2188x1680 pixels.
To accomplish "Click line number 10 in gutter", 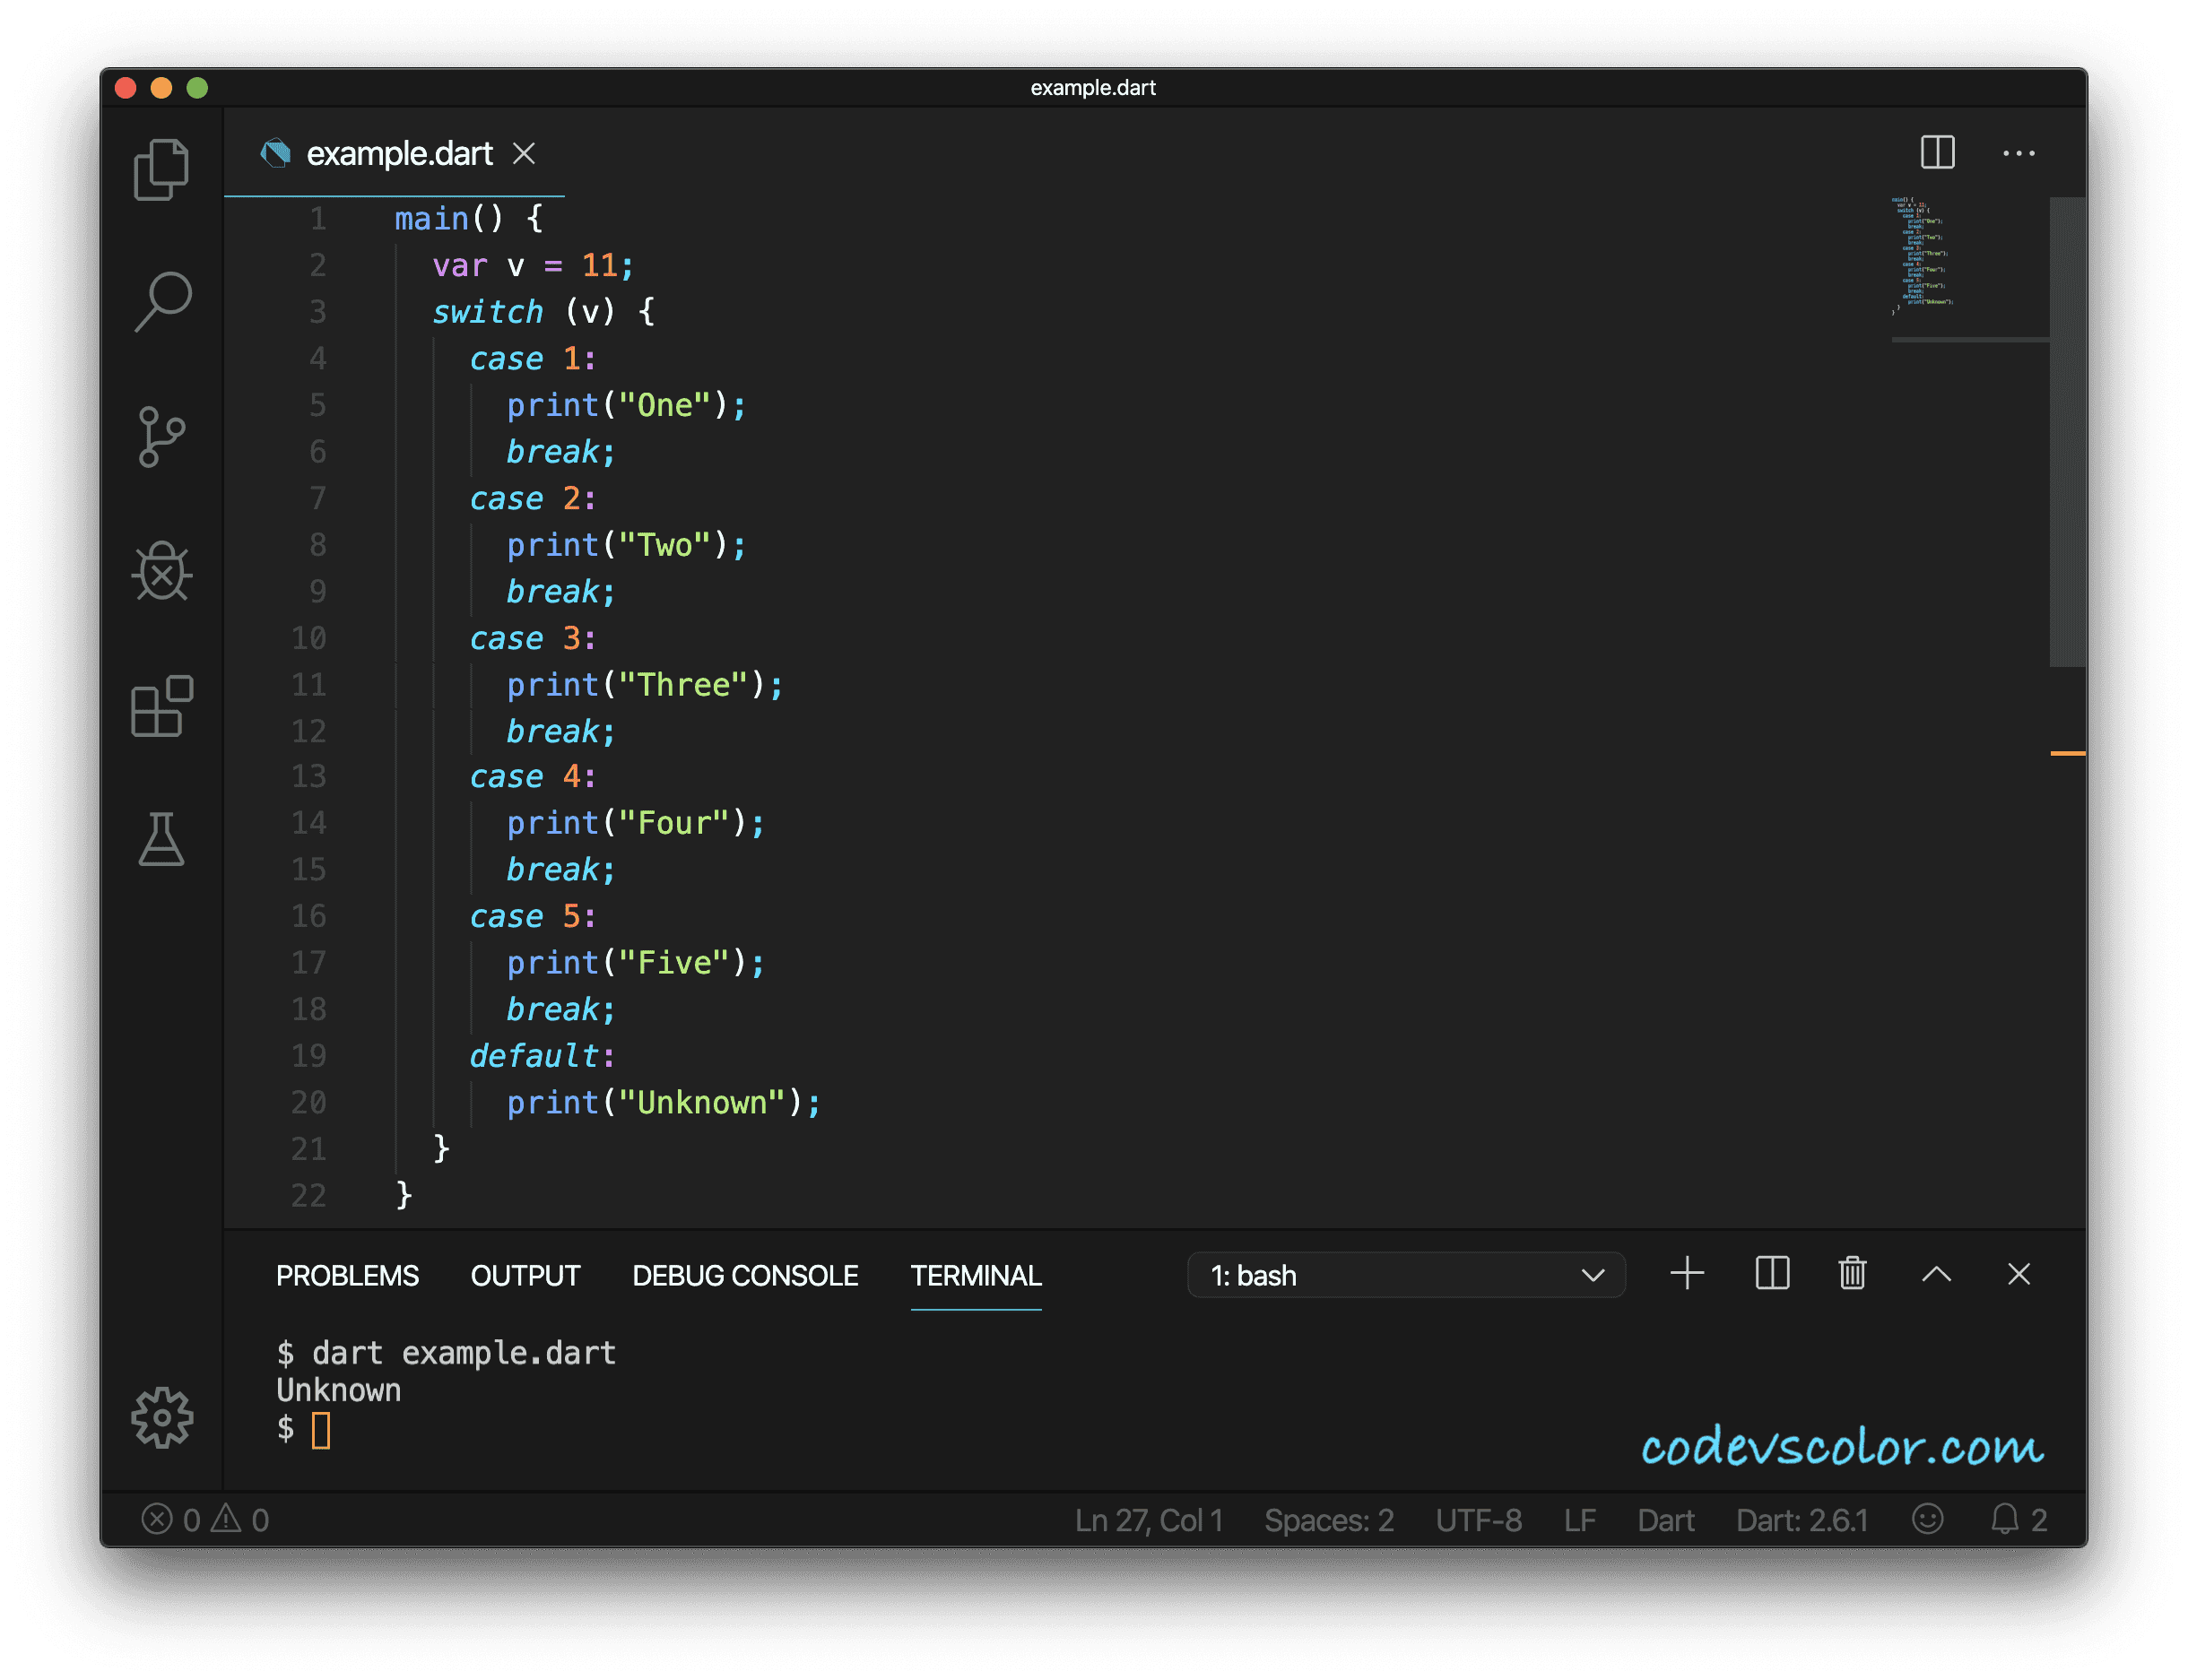I will (308, 638).
